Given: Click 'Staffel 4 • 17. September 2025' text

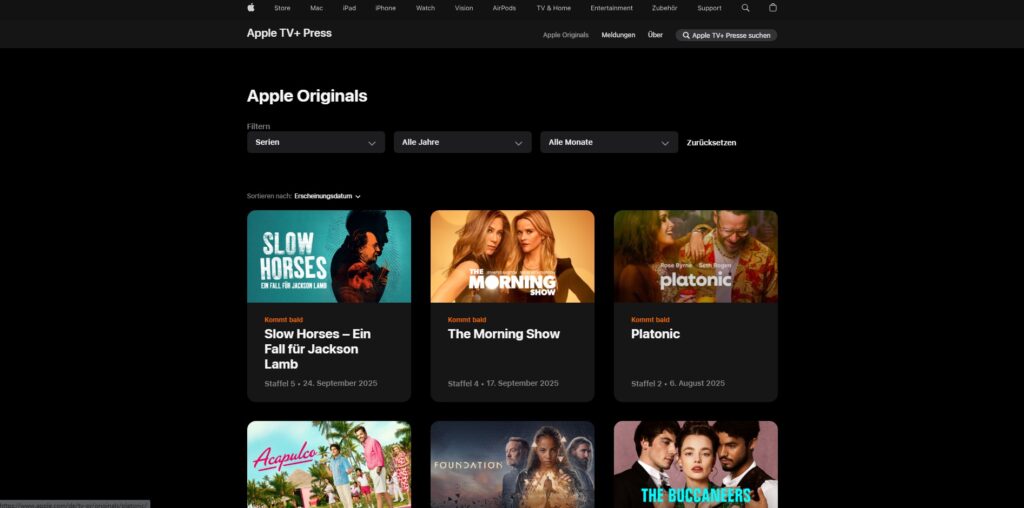Looking at the screenshot, I should pos(503,383).
